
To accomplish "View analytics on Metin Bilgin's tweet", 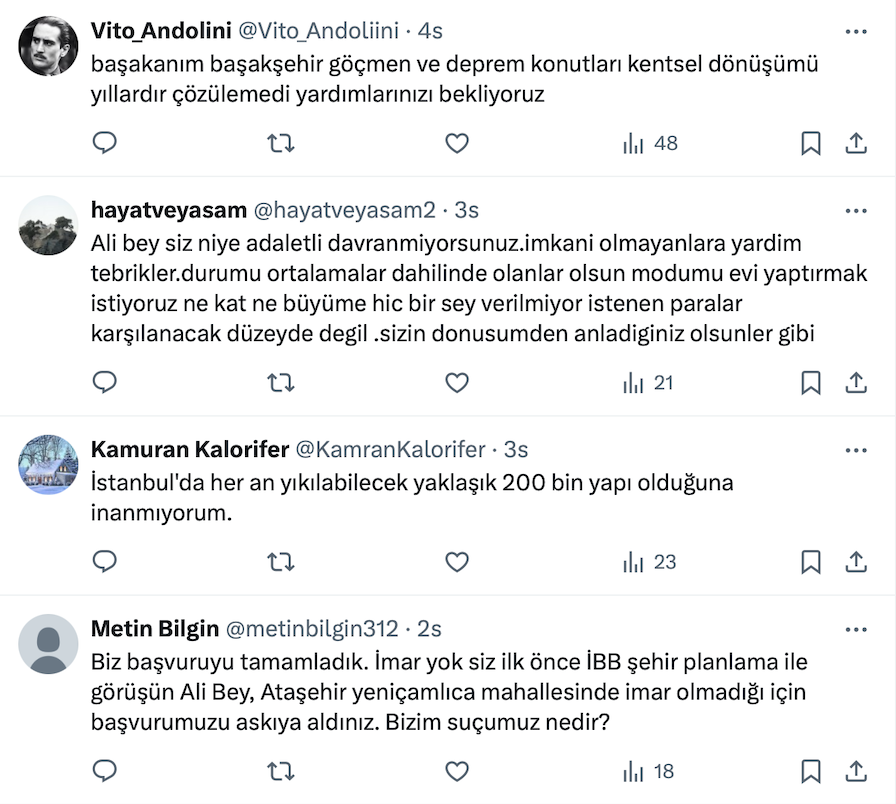I will 648,771.
